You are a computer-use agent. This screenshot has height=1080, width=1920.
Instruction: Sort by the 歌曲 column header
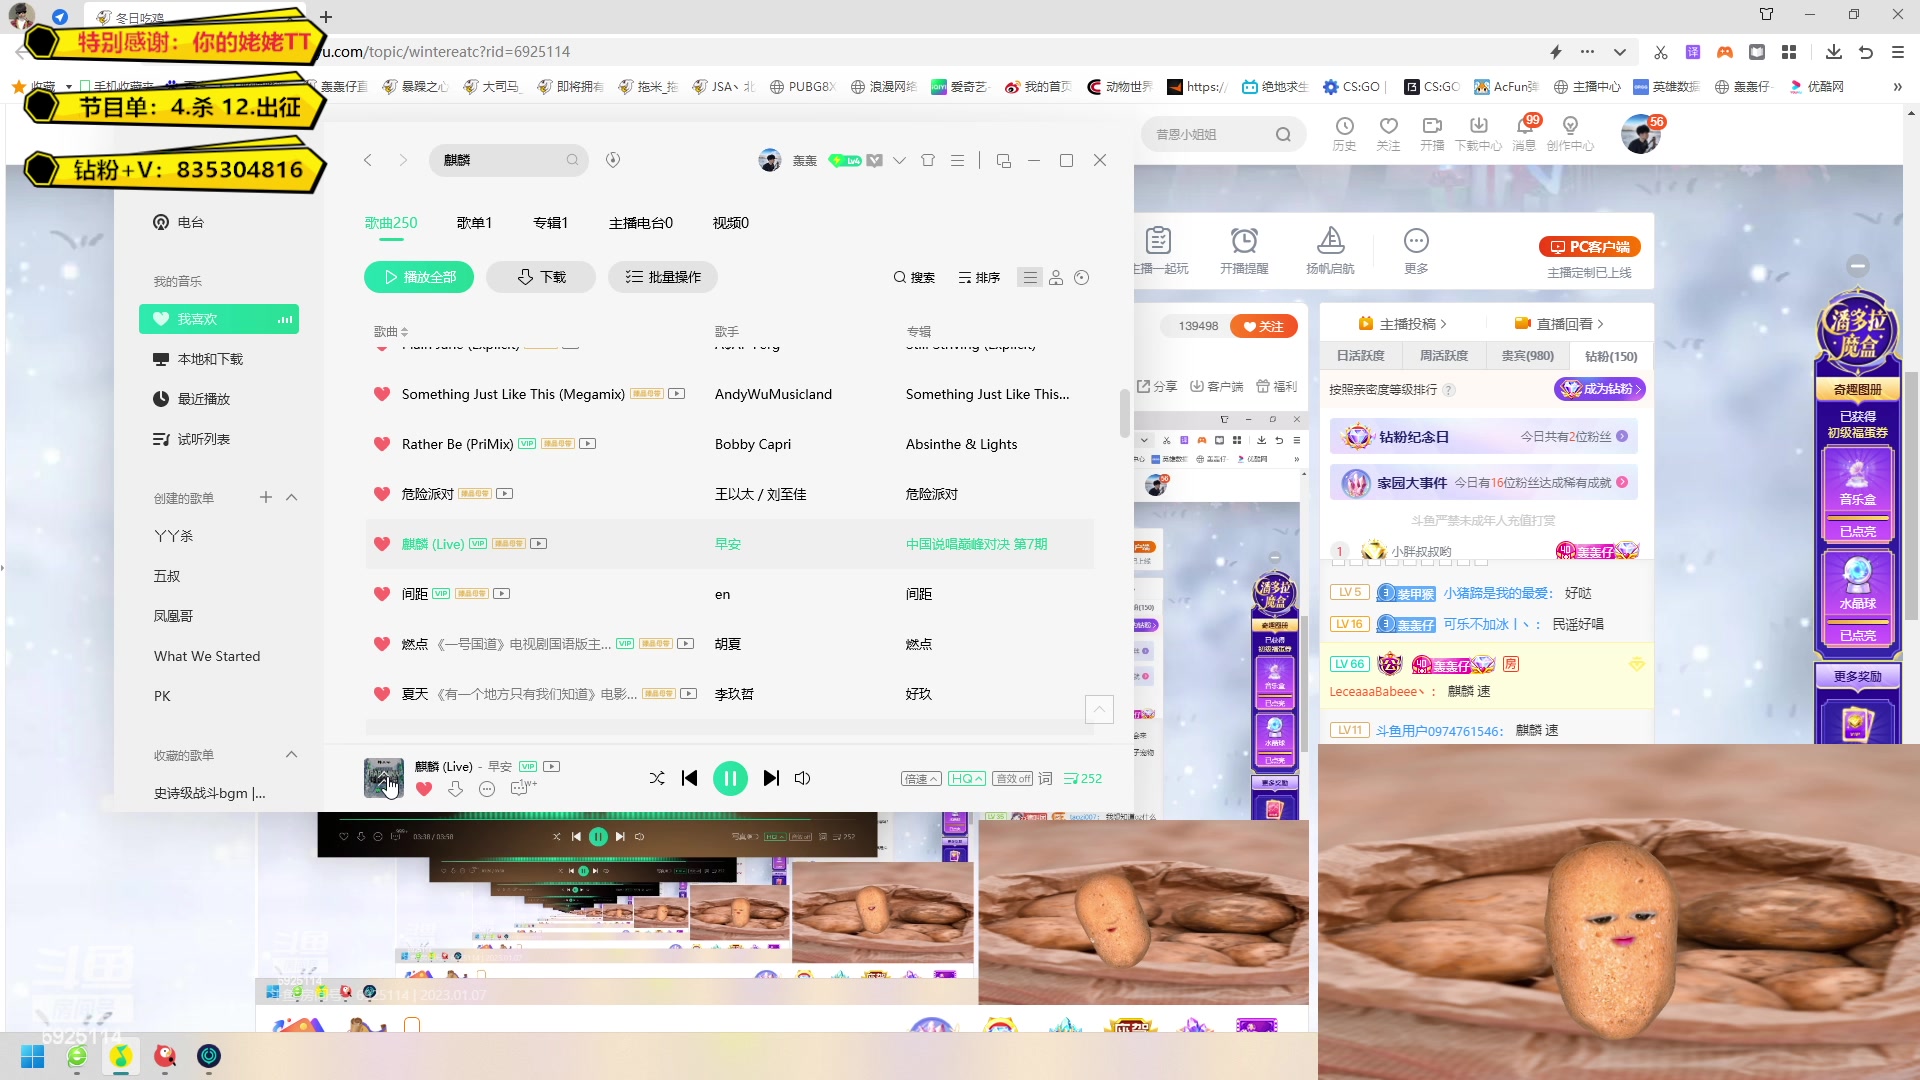391,331
